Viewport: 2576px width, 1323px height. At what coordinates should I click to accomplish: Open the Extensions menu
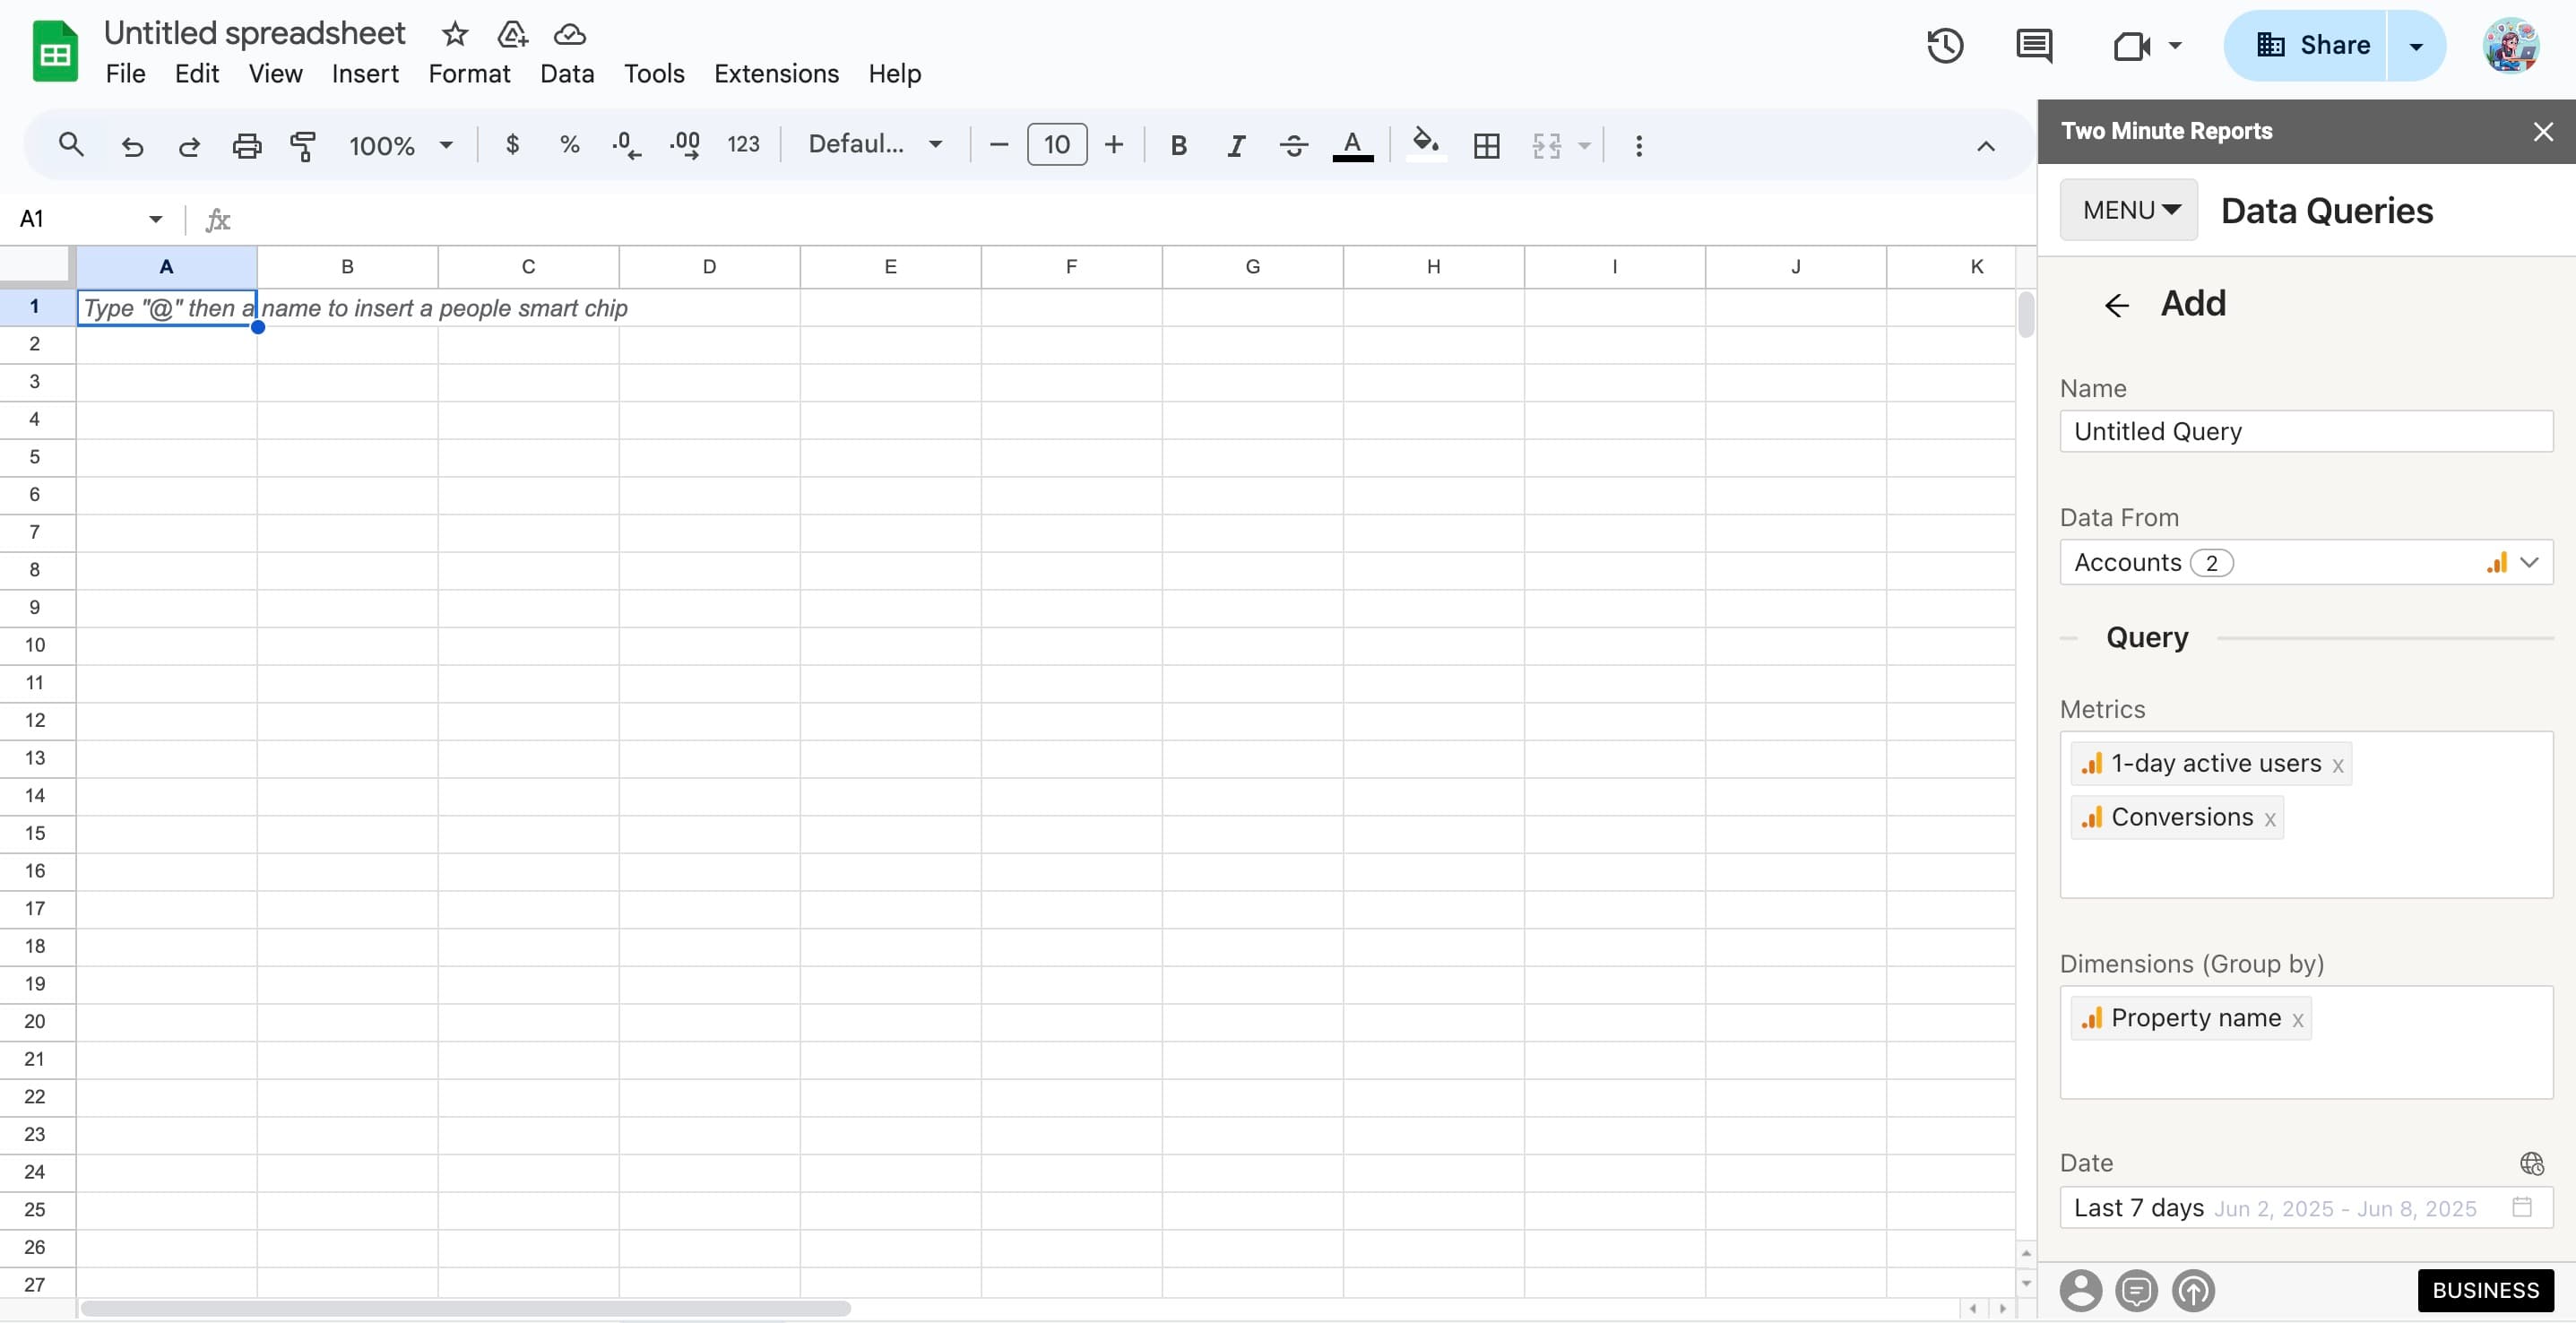[x=776, y=74]
